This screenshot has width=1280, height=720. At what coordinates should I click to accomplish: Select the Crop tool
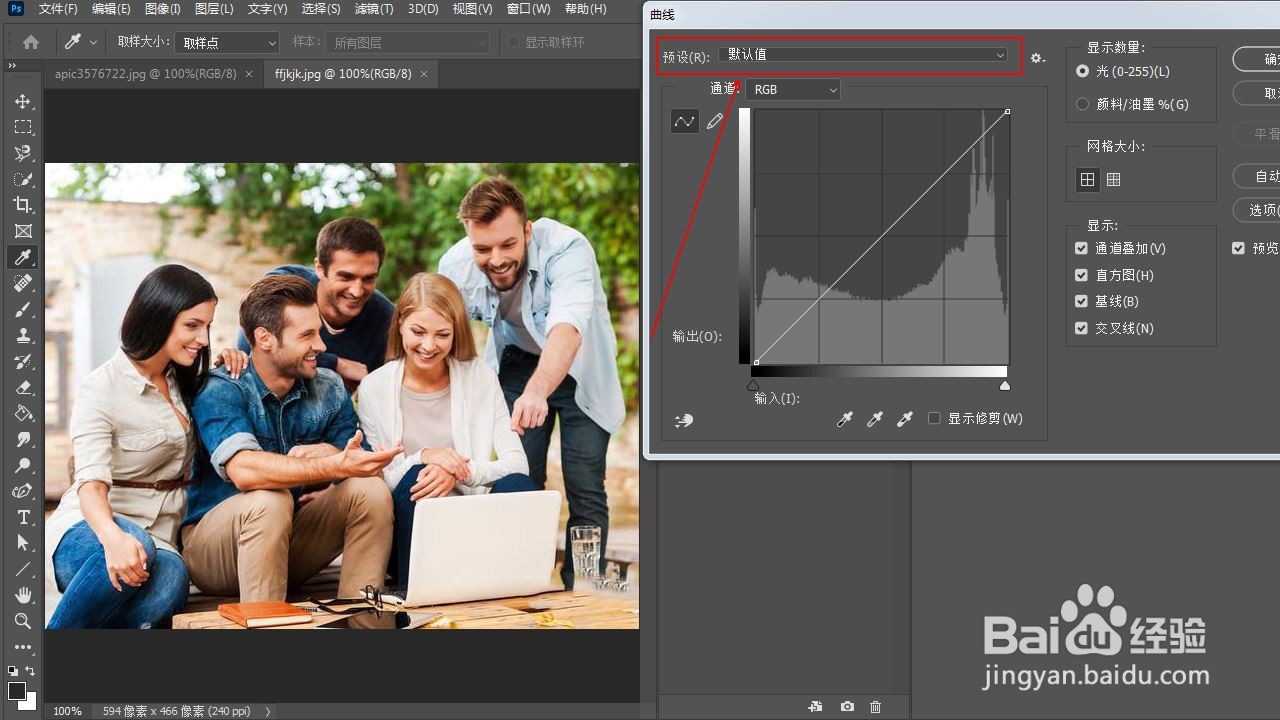(22, 205)
